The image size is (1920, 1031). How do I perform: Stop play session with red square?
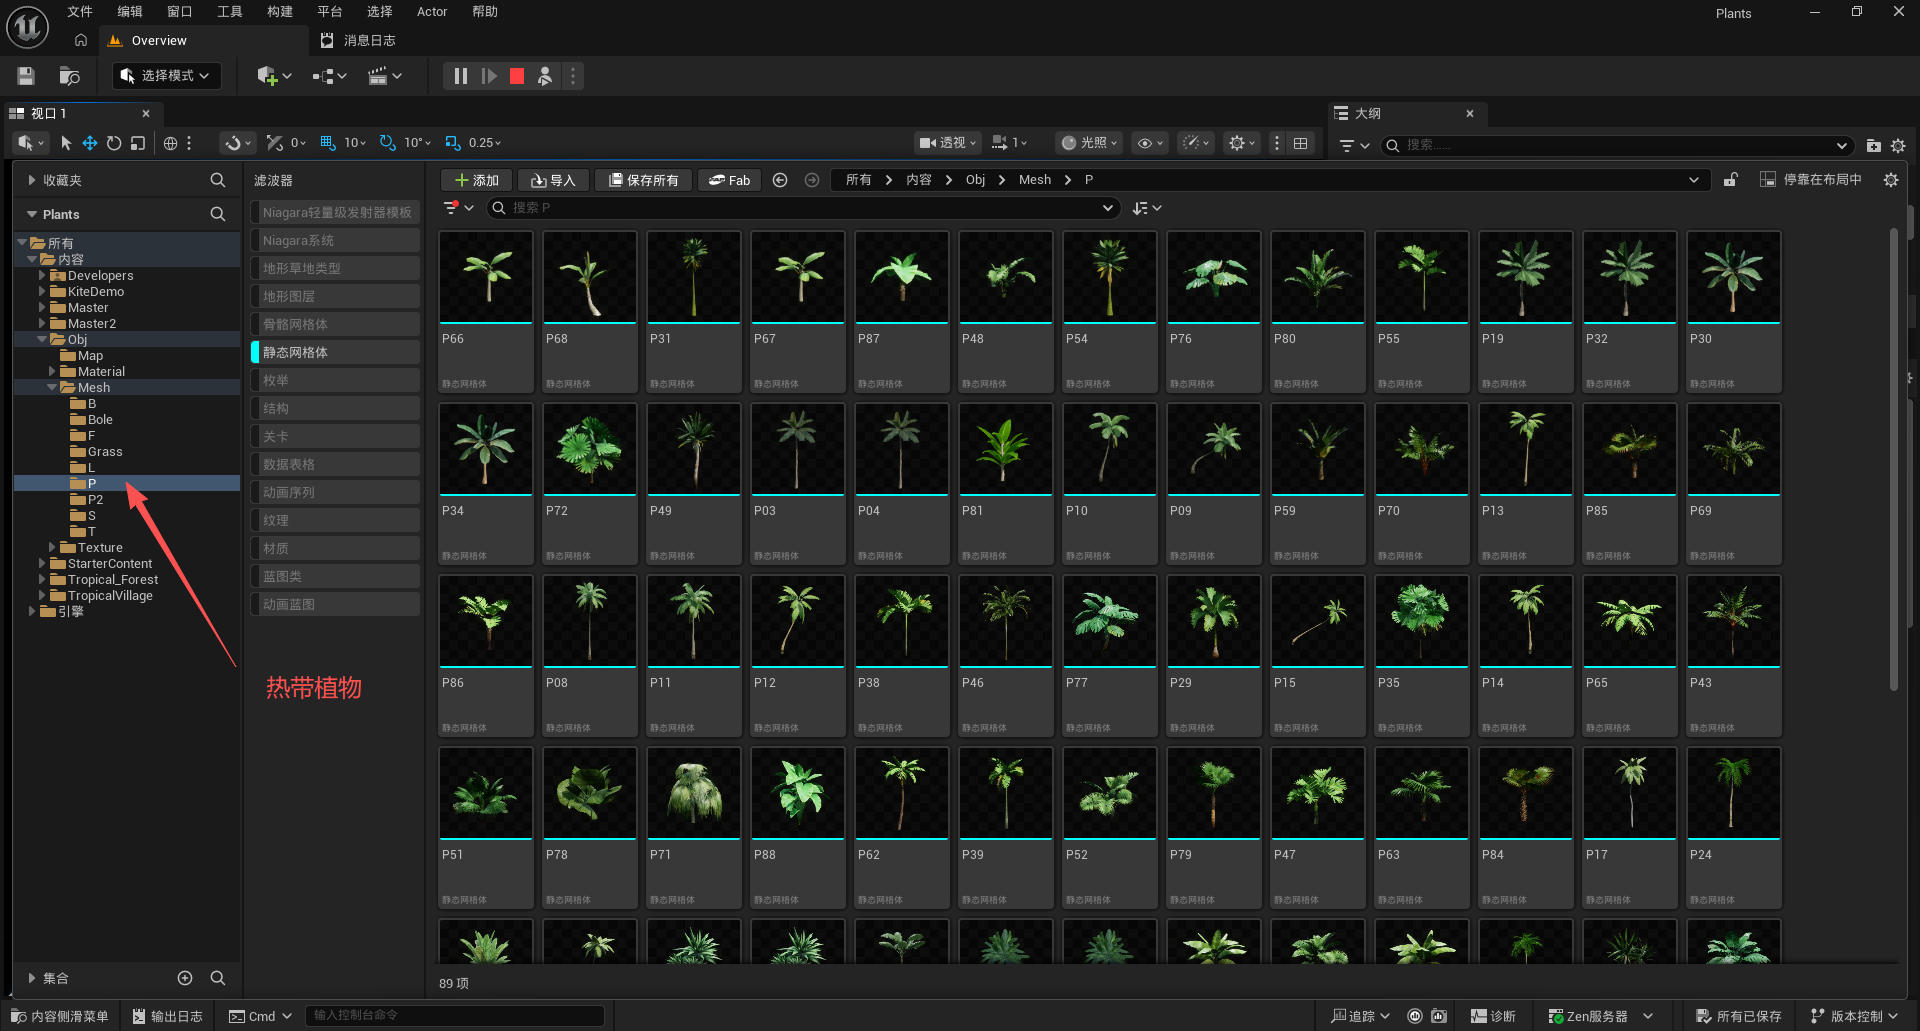click(x=517, y=76)
